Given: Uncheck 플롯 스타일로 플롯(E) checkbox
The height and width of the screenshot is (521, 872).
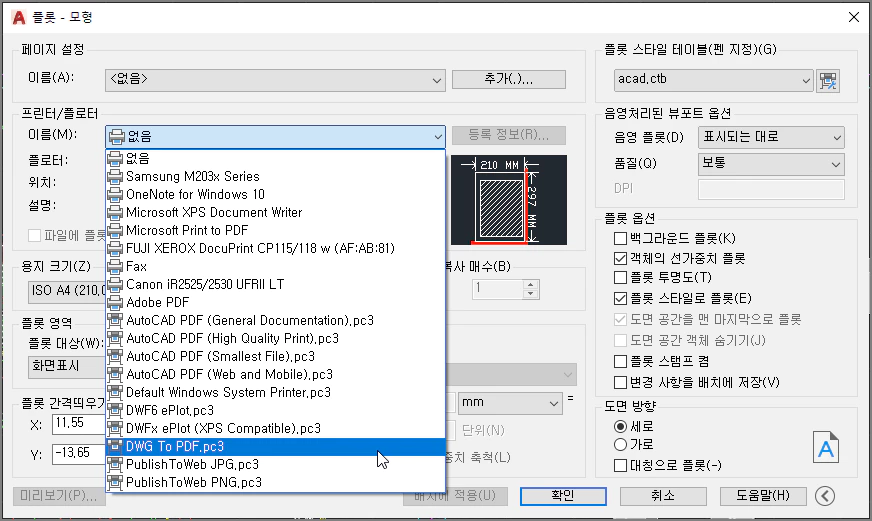Looking at the screenshot, I should pyautogui.click(x=620, y=298).
